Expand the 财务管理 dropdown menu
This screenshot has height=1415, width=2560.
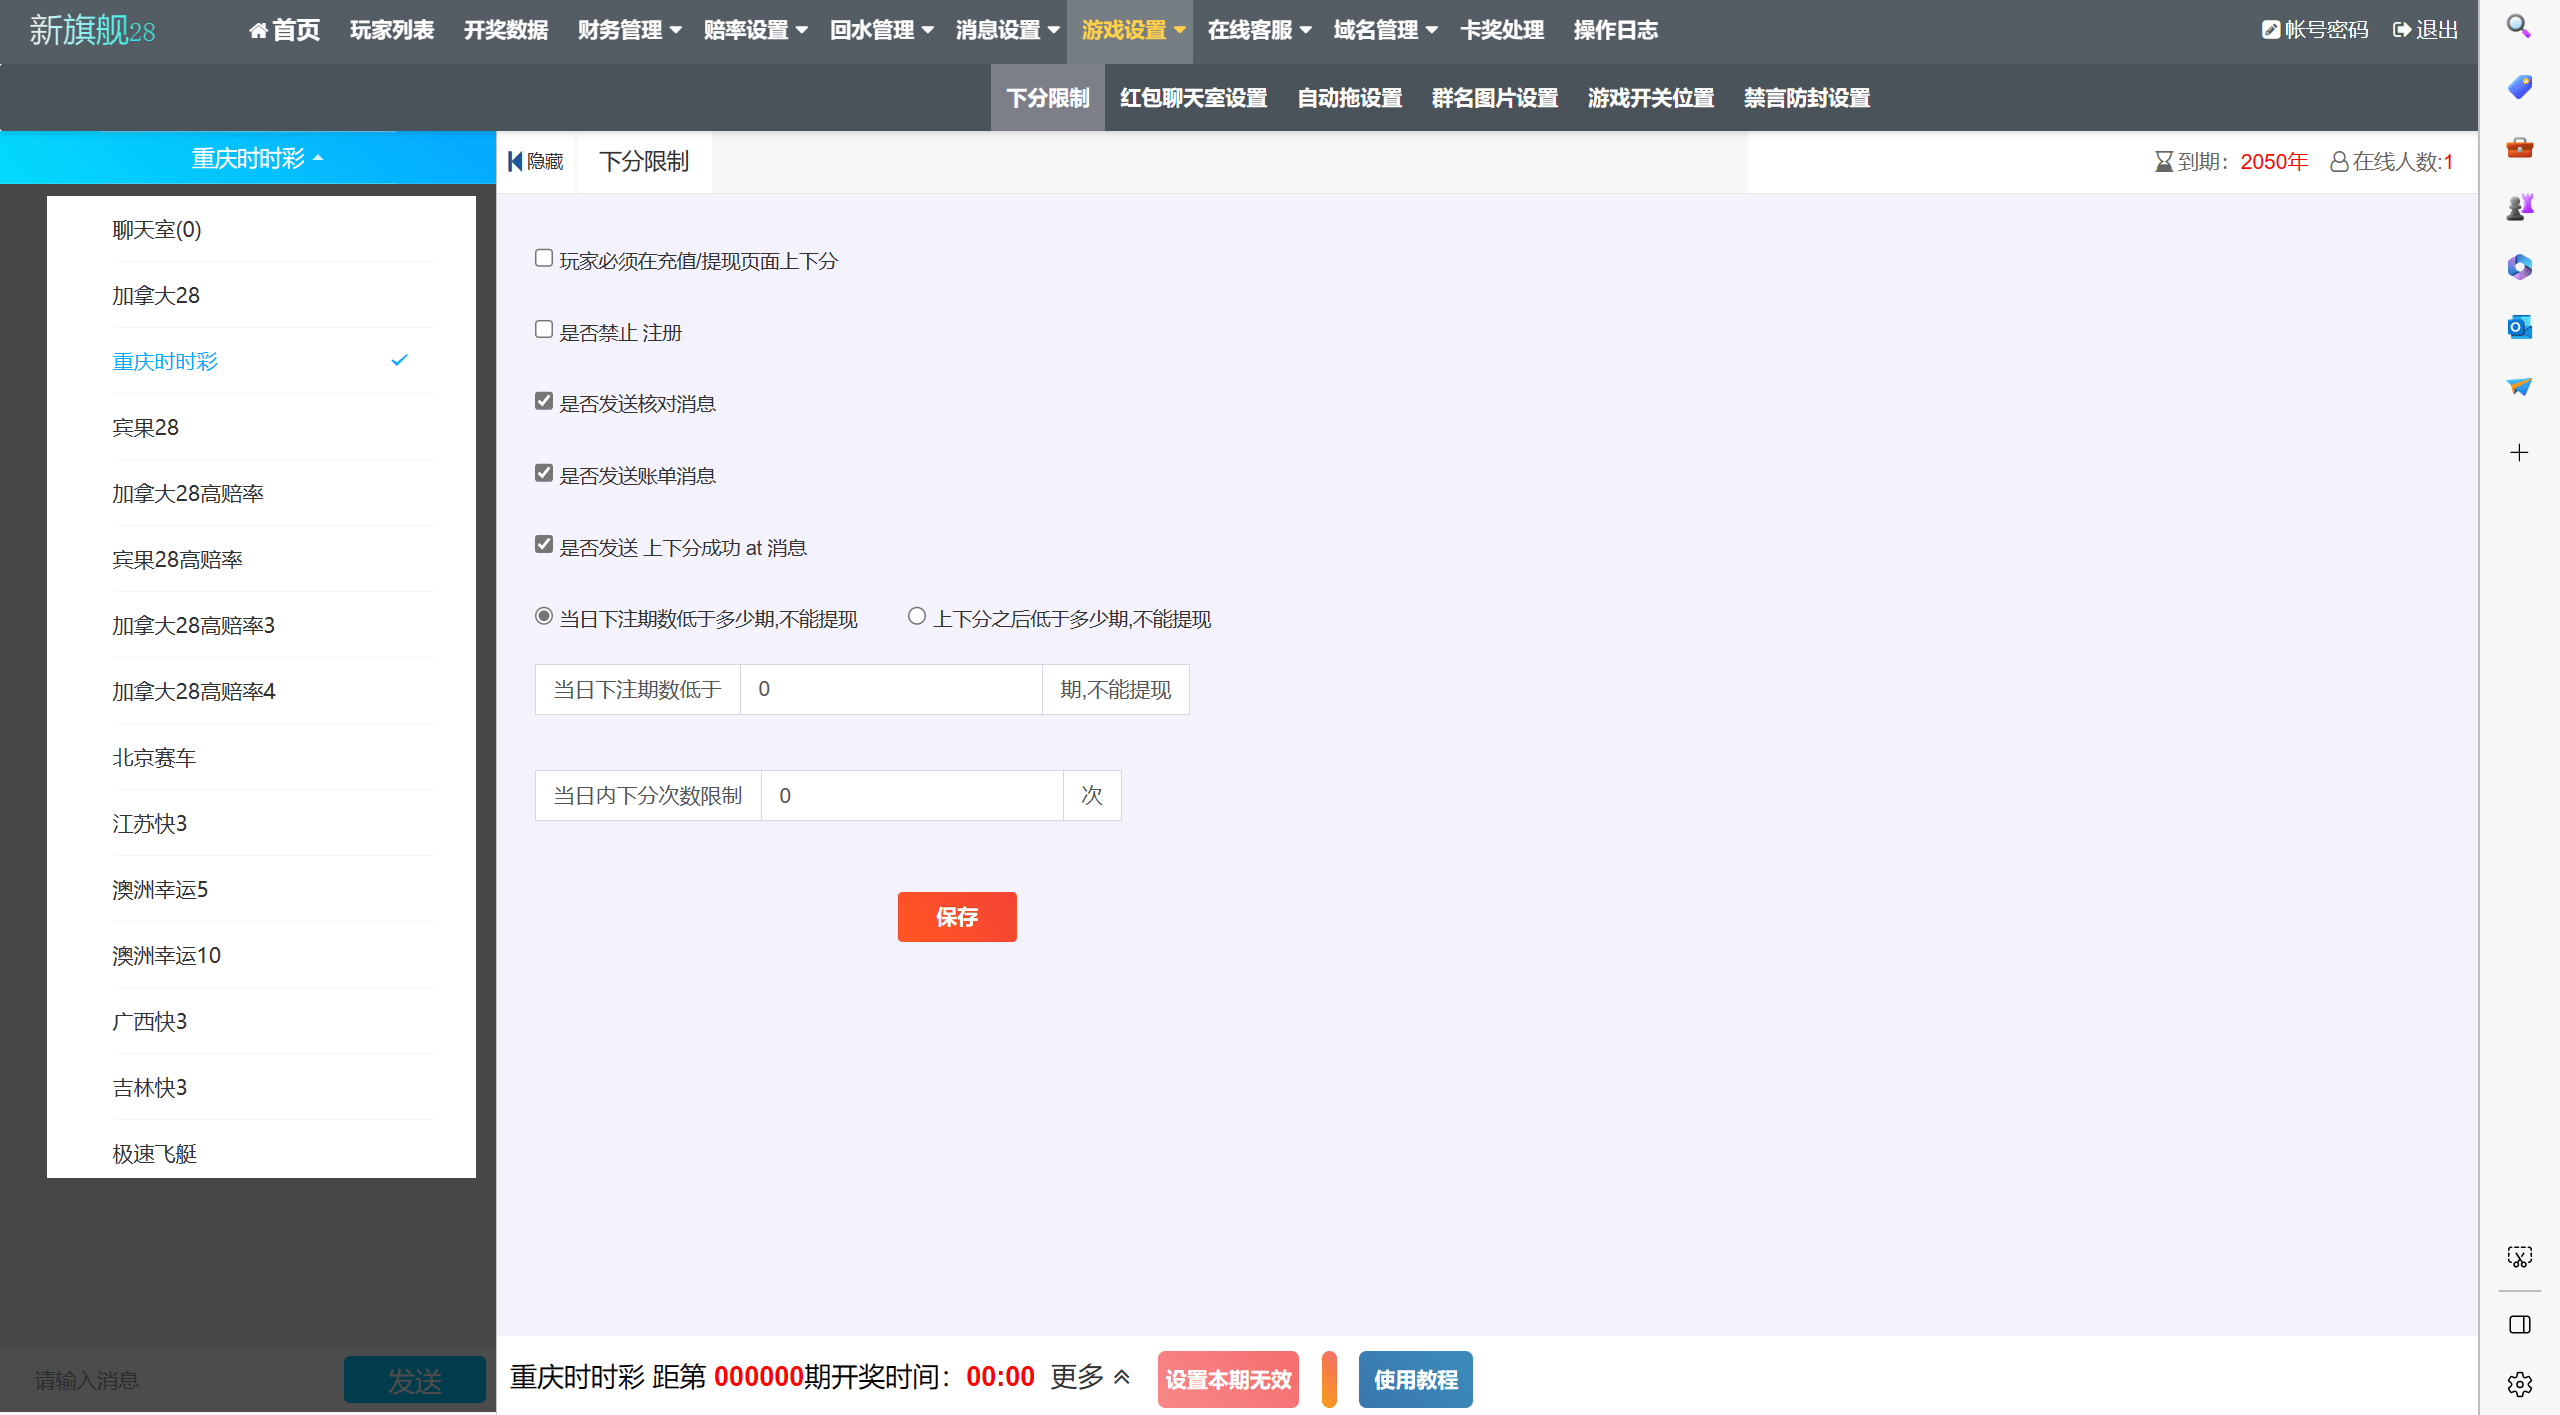[x=629, y=31]
